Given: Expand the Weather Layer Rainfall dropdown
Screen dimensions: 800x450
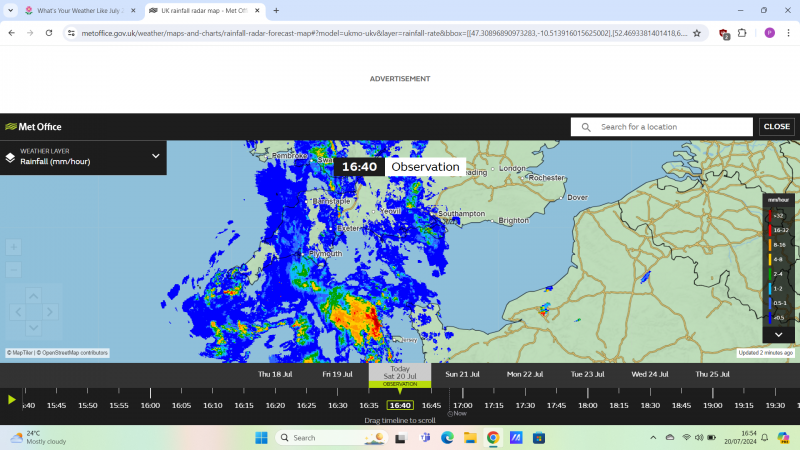Looking at the screenshot, I should [x=155, y=156].
